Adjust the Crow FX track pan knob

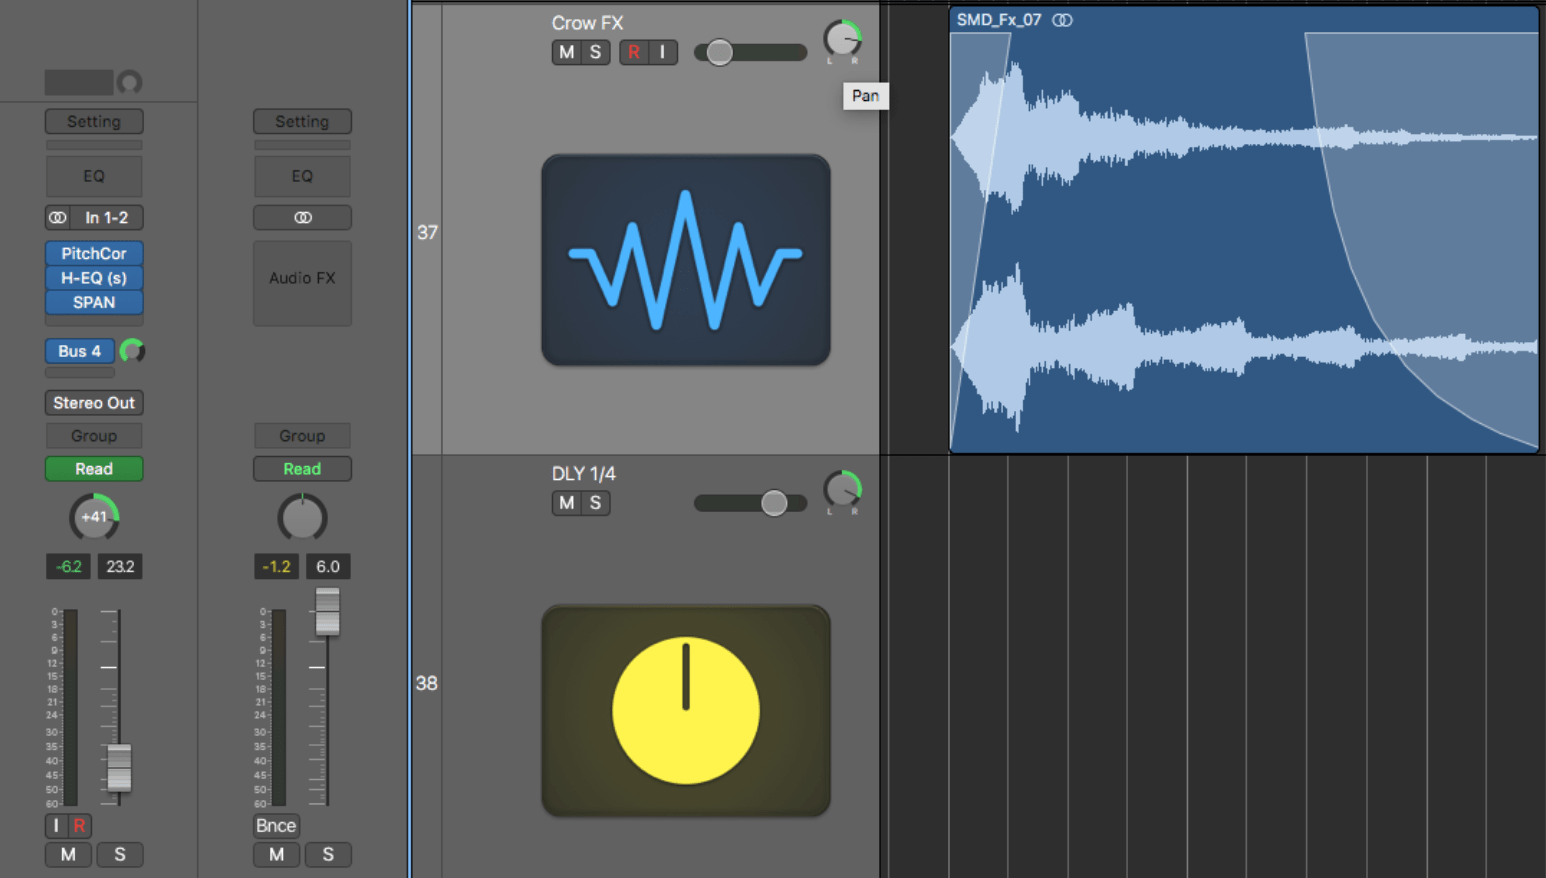click(x=842, y=39)
